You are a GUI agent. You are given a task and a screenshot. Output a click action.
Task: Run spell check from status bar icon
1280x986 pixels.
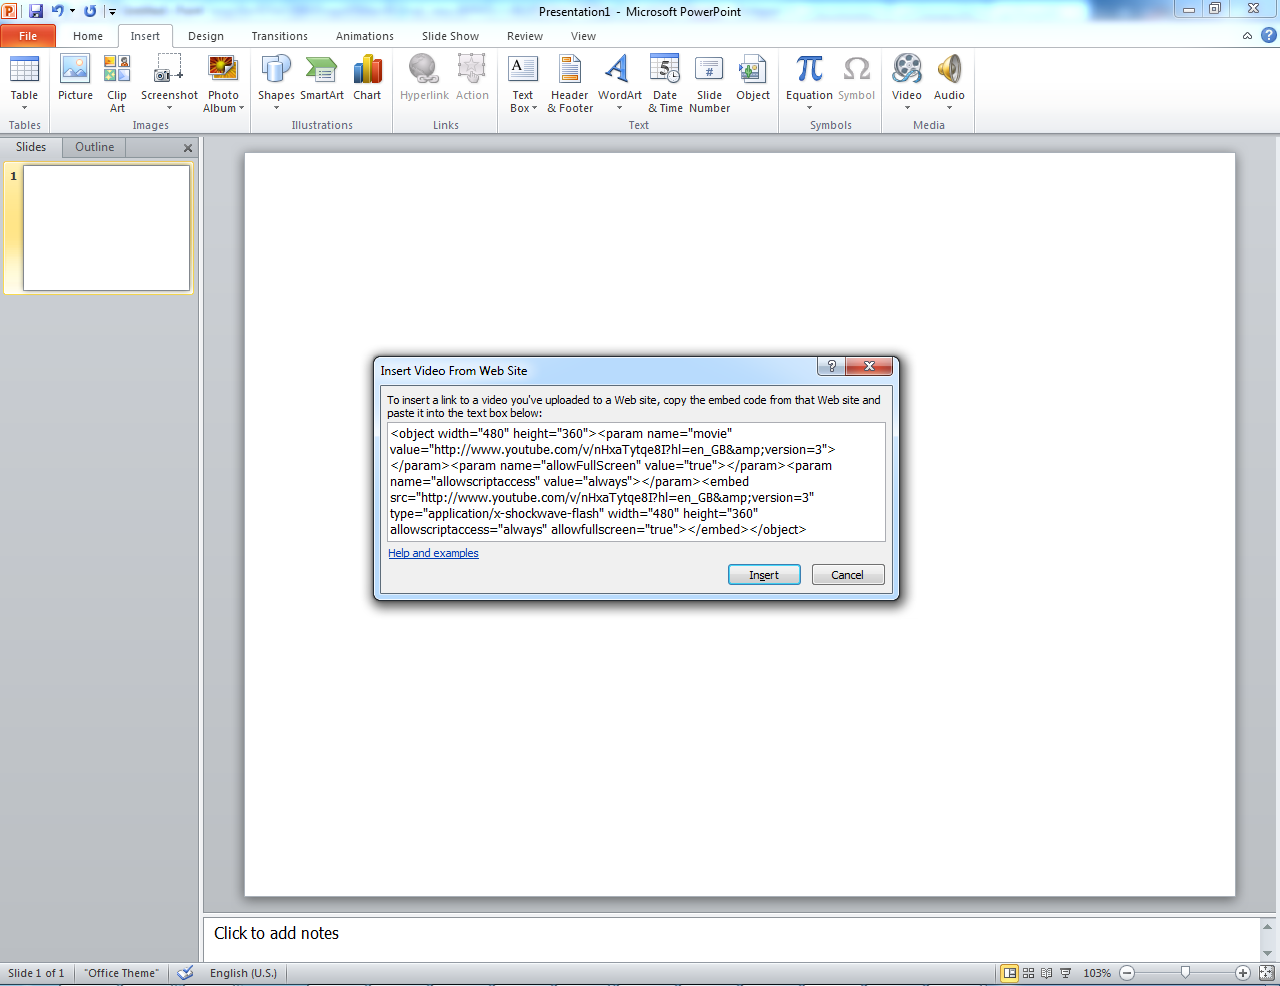pyautogui.click(x=185, y=973)
